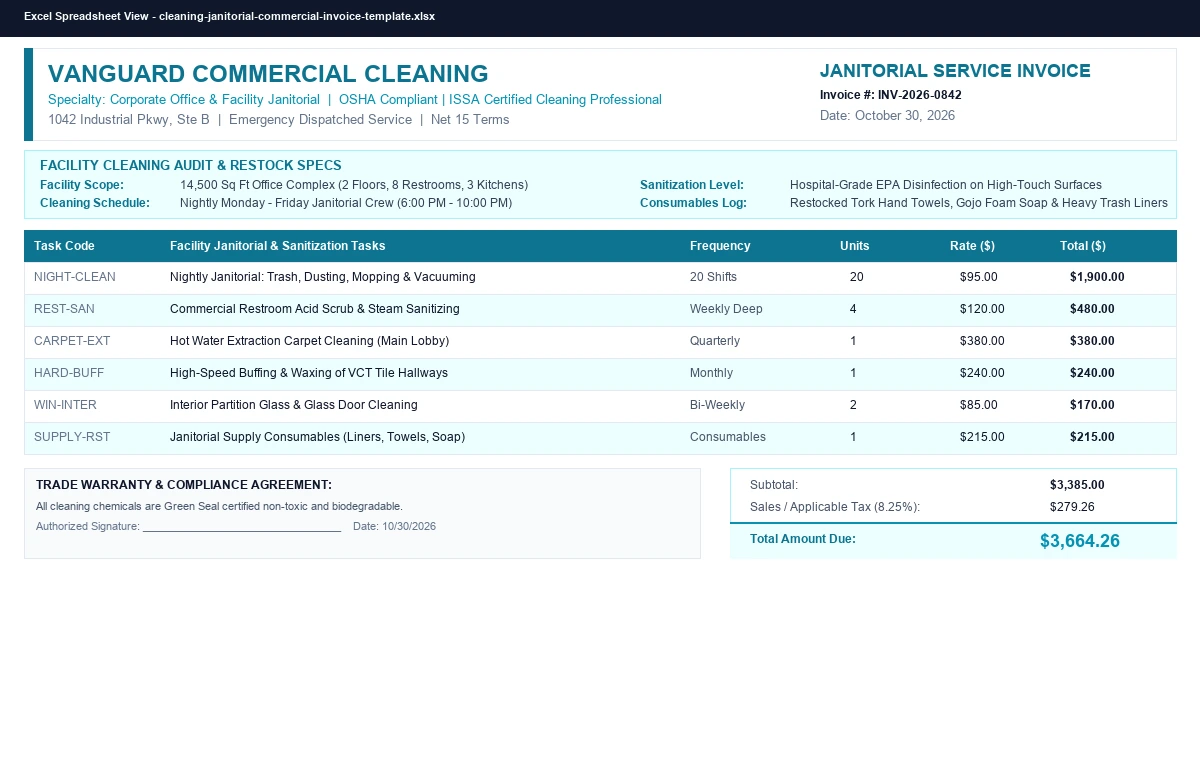Click the Date: October 30, 2026 line
Image resolution: width=1200 pixels, height=760 pixels.
(x=887, y=116)
